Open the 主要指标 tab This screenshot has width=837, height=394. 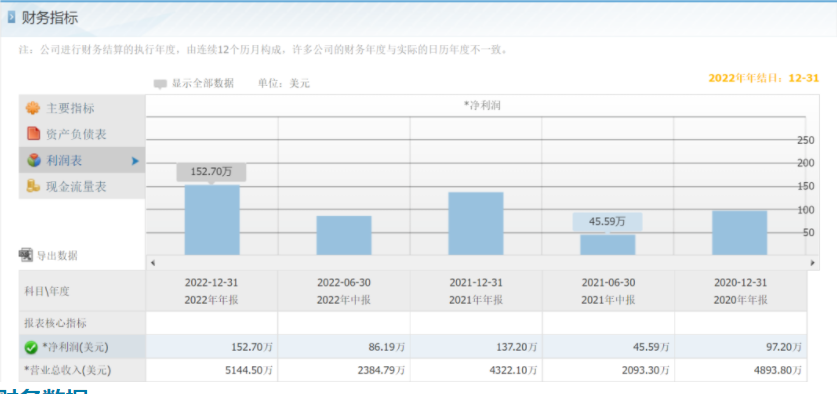pos(82,108)
